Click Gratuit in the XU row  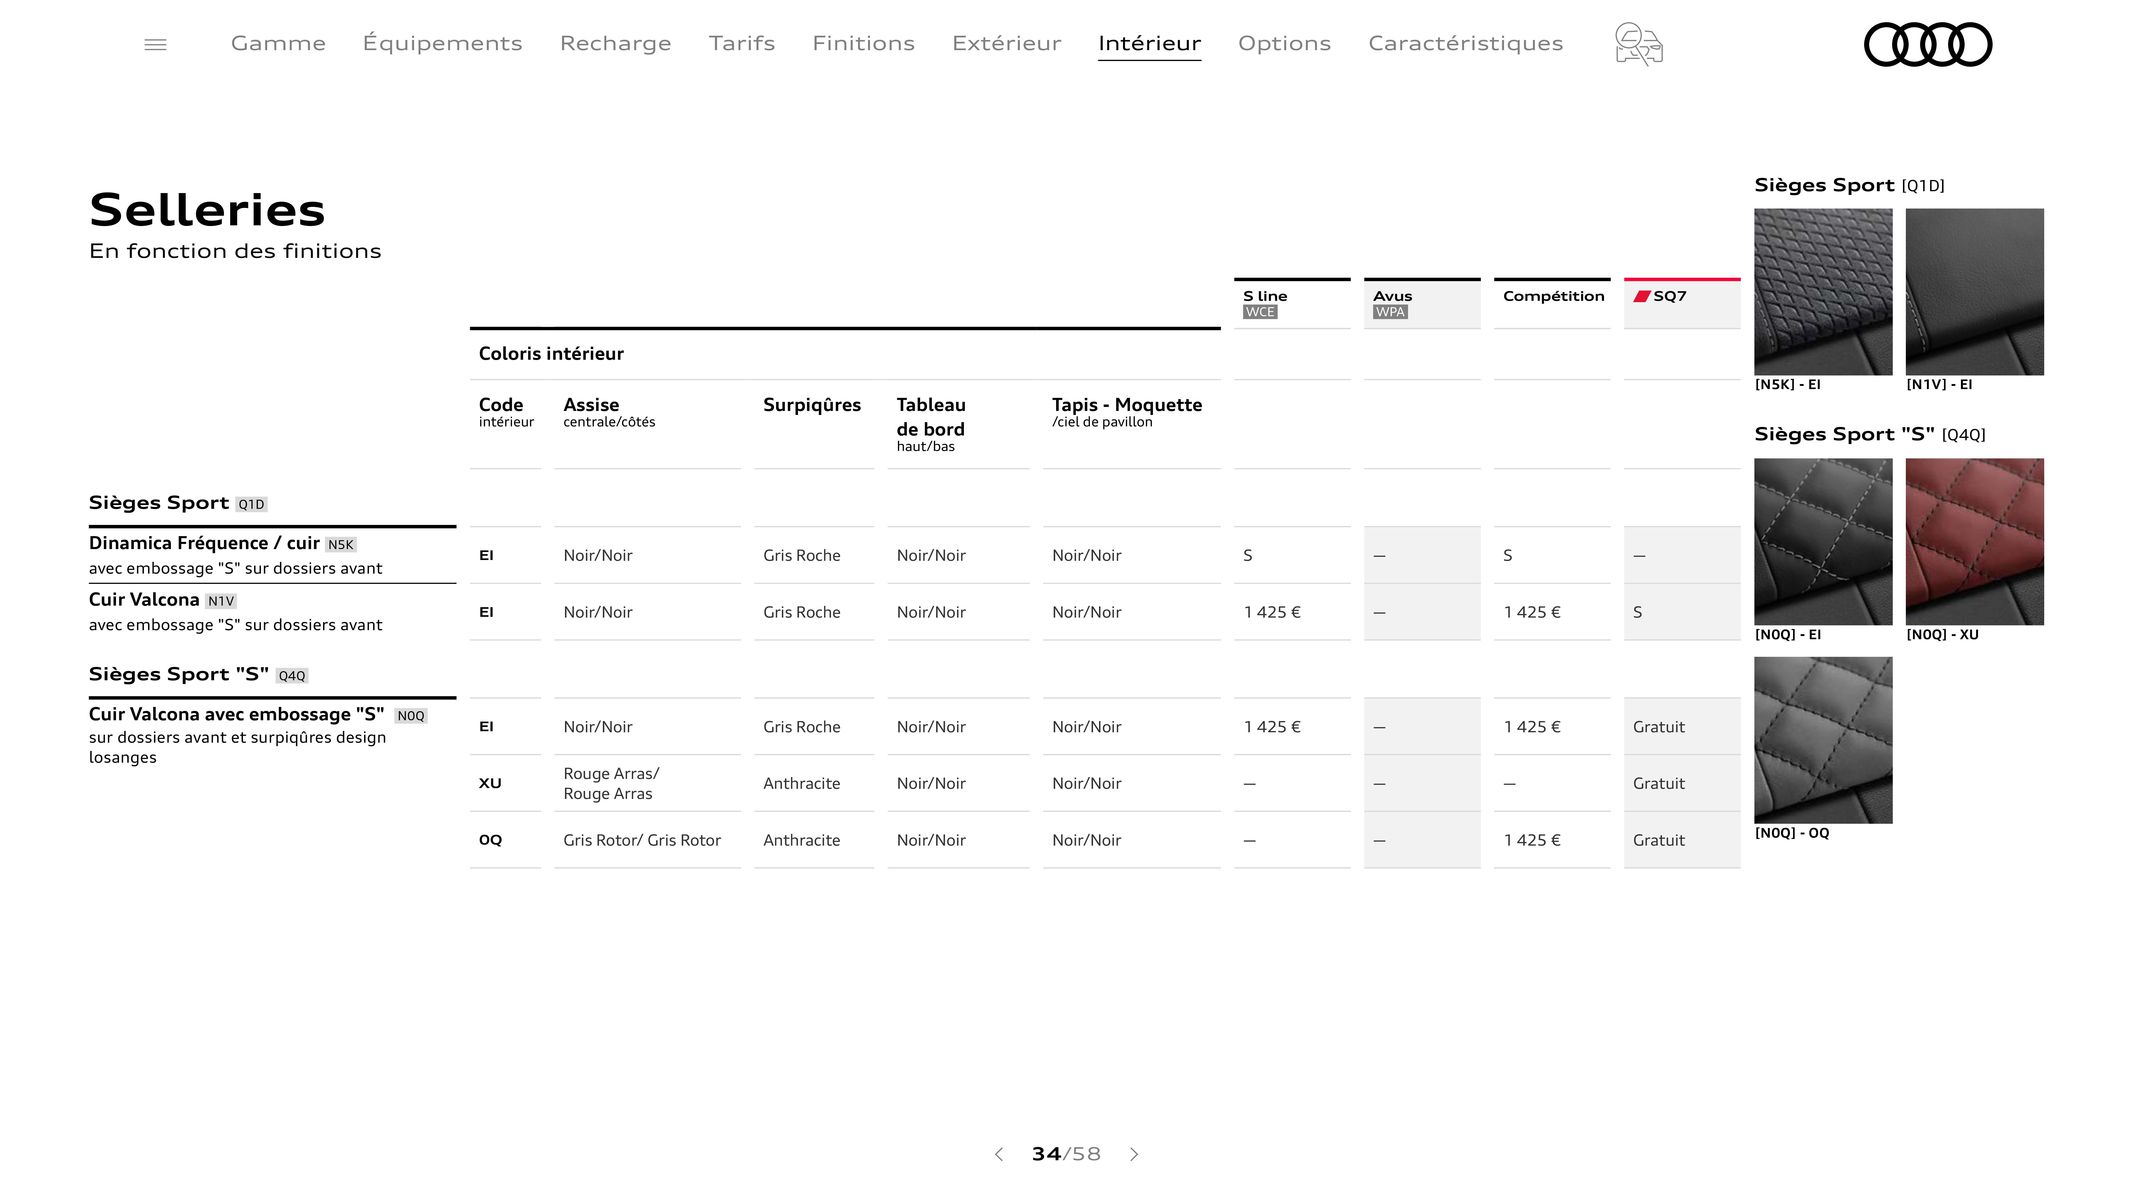(1659, 784)
